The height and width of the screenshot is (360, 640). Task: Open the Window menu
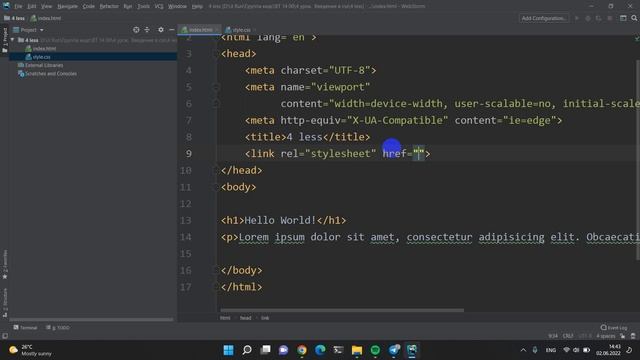pyautogui.click(x=178, y=6)
